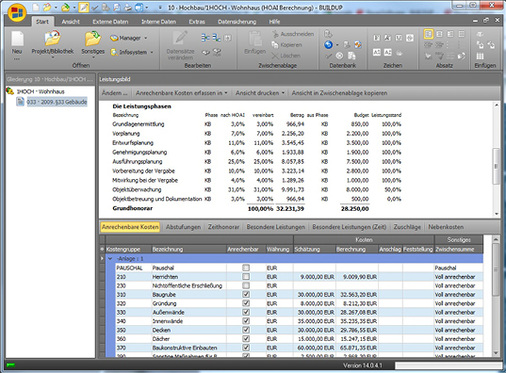Click the Grundhonorar total 32.231,39
This screenshot has height=373, width=506.
click(x=290, y=209)
